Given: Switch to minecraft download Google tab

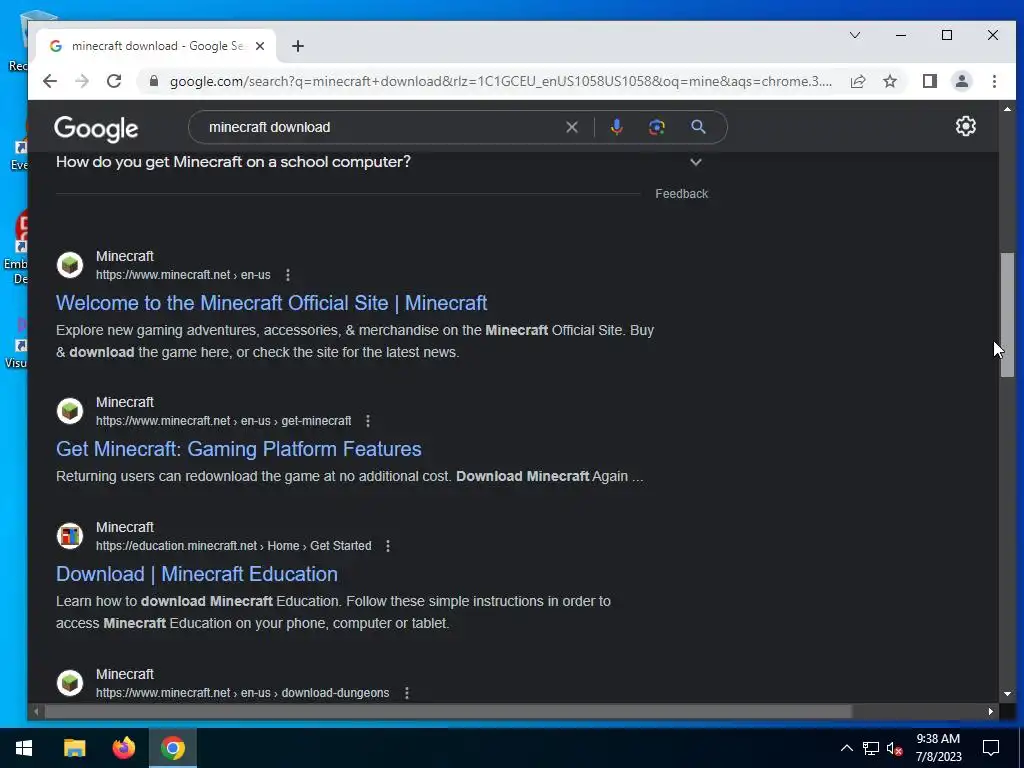Looking at the screenshot, I should point(157,46).
